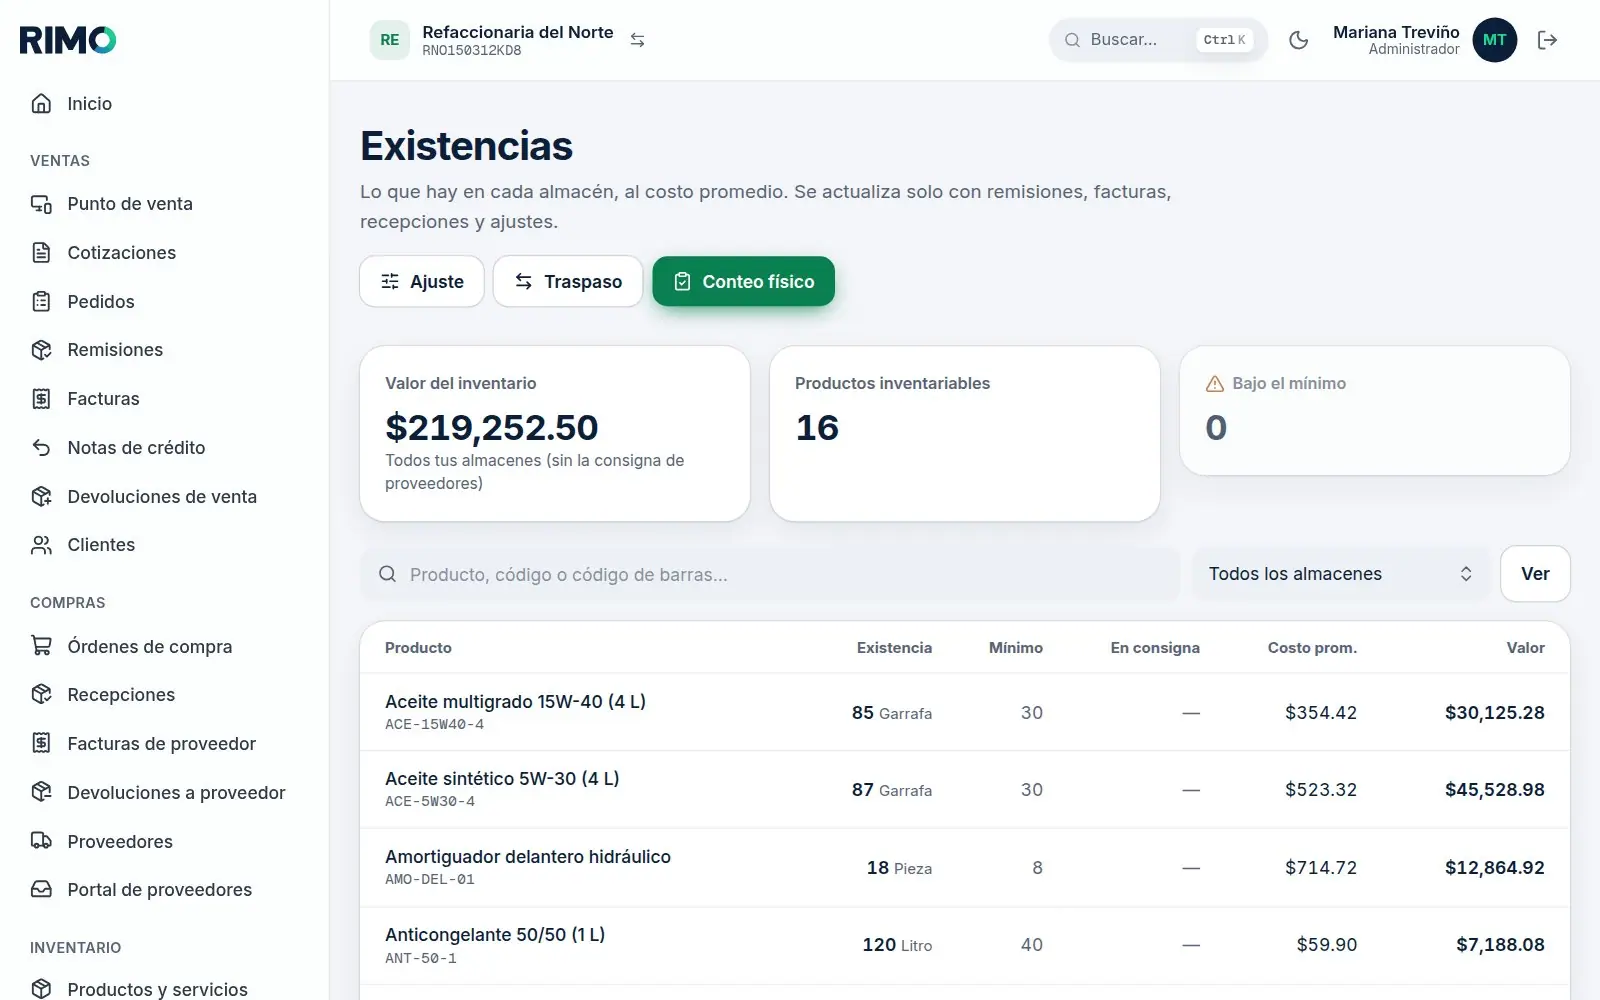The height and width of the screenshot is (1000, 1600).
Task: Start a Conteo físico
Action: [744, 282]
